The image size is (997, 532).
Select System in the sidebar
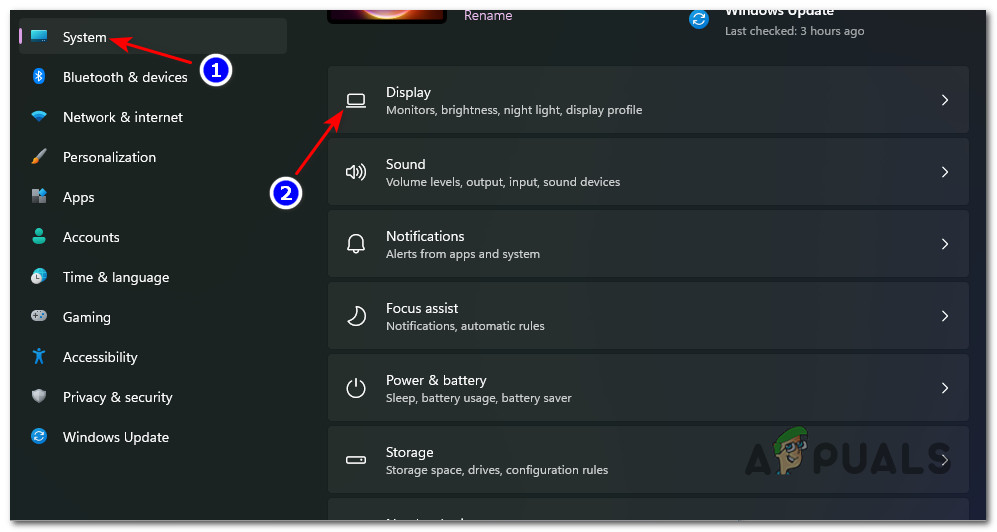point(85,37)
